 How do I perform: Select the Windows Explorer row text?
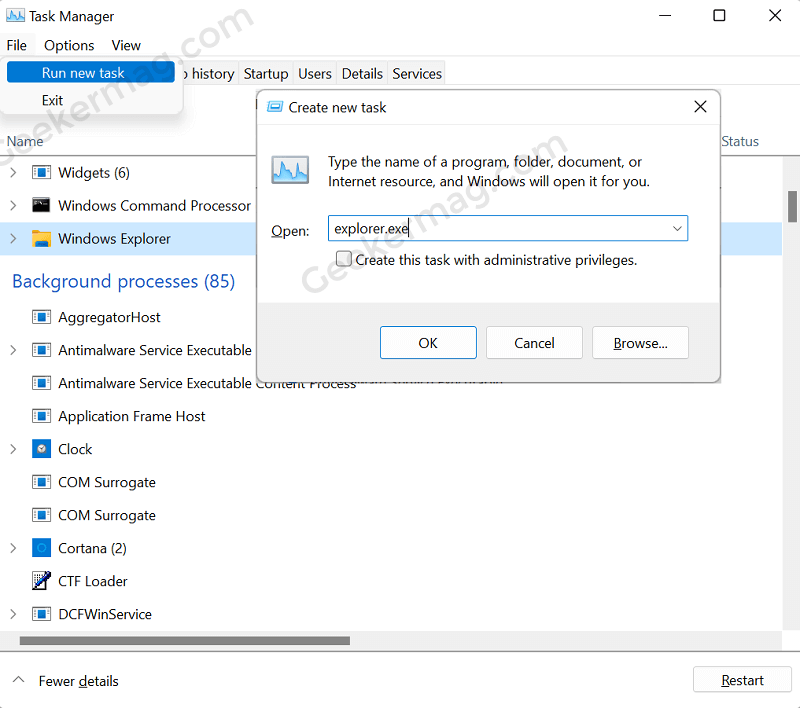coord(114,239)
